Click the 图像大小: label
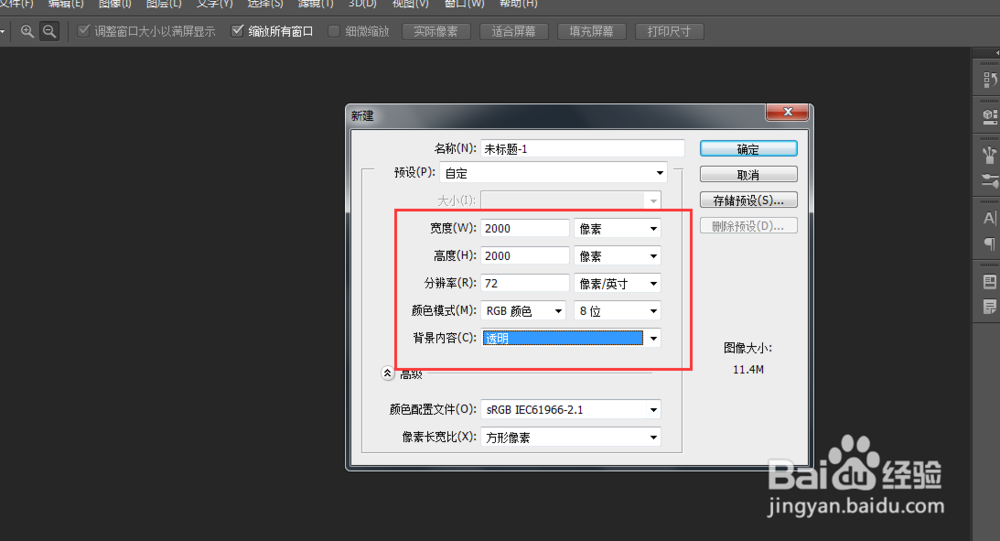This screenshot has height=541, width=1000. tap(747, 348)
